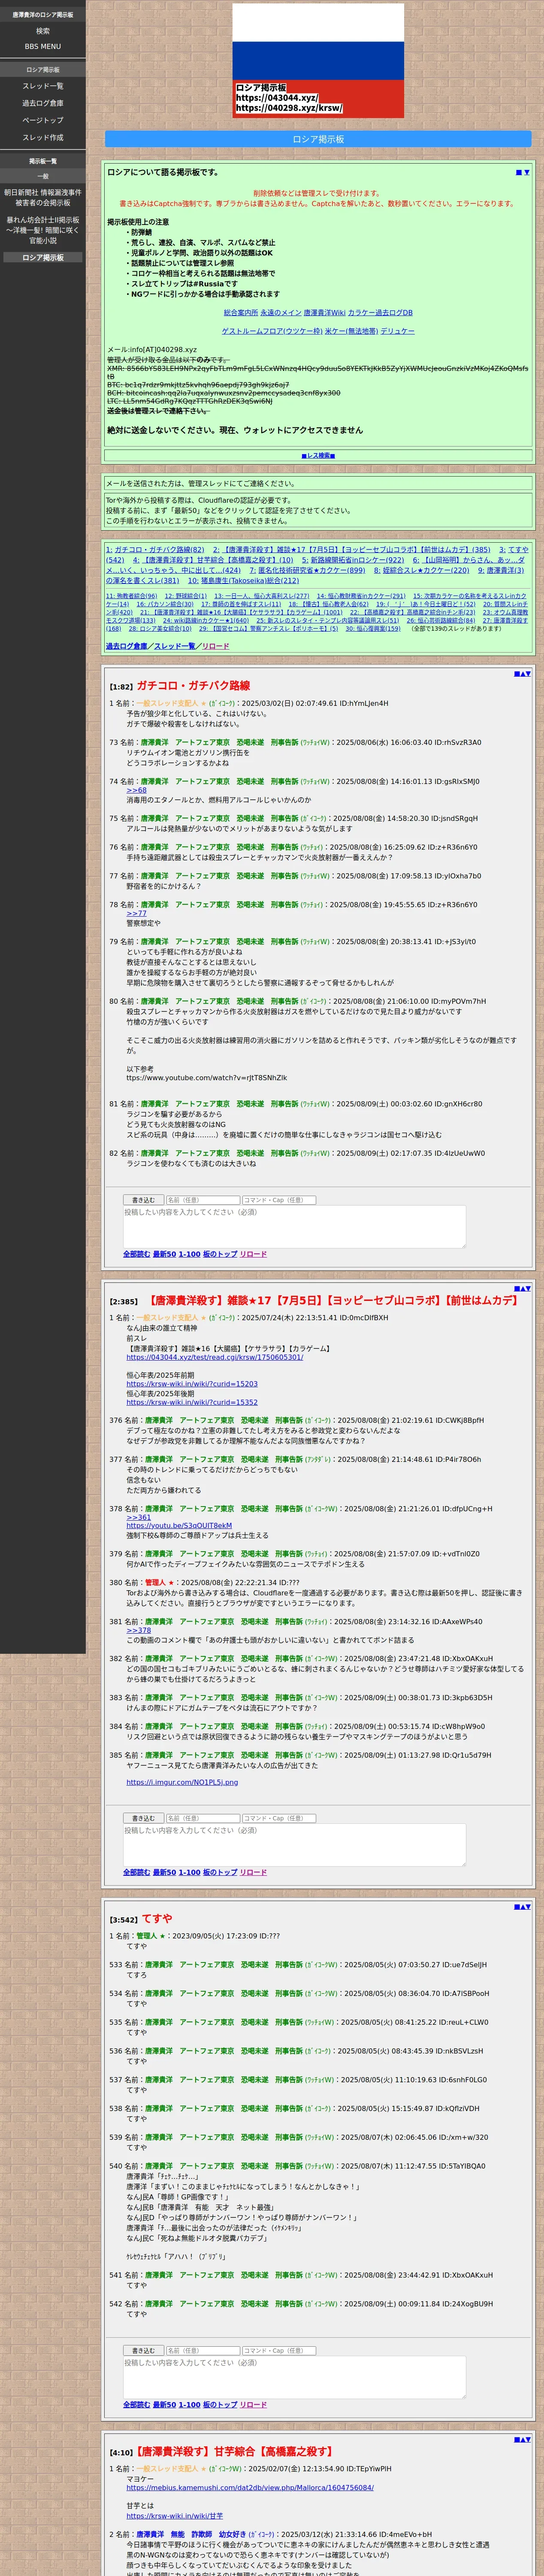Open the 雑談★17 thread title
This screenshot has width=544, height=2576.
pos(332,1301)
